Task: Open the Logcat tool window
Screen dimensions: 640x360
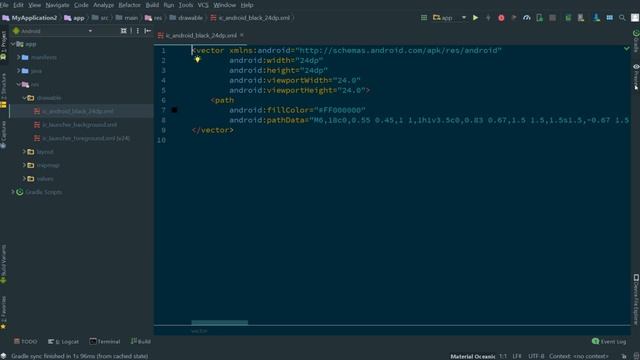Action: [x=63, y=341]
